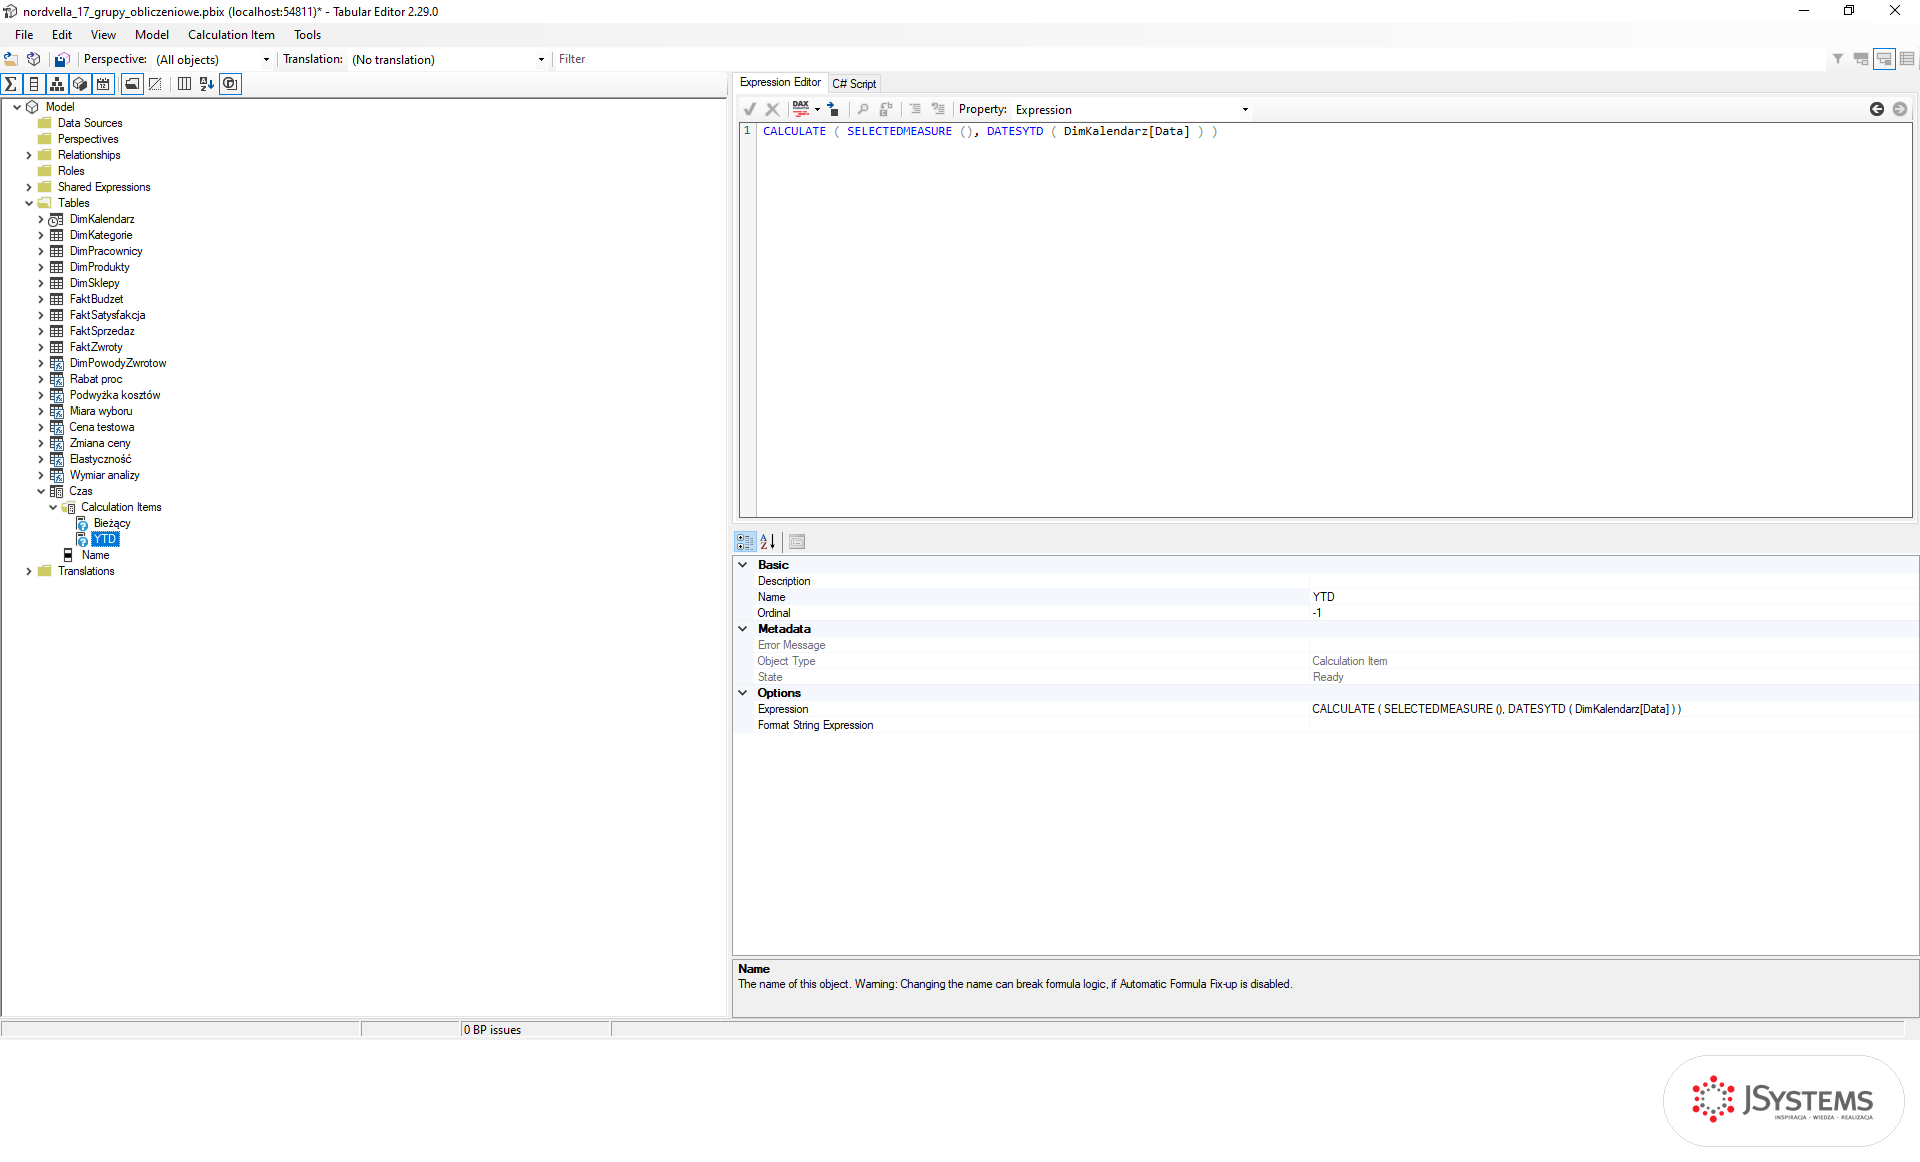1920x1162 pixels.
Task: Click the sort alphabetically A-Z icon
Action: (207, 84)
